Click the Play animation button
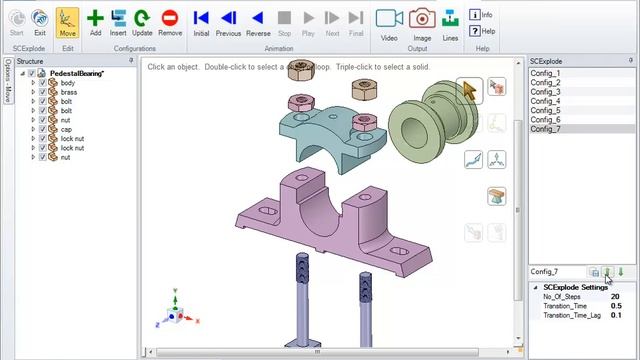The height and width of the screenshot is (360, 640). pos(308,24)
